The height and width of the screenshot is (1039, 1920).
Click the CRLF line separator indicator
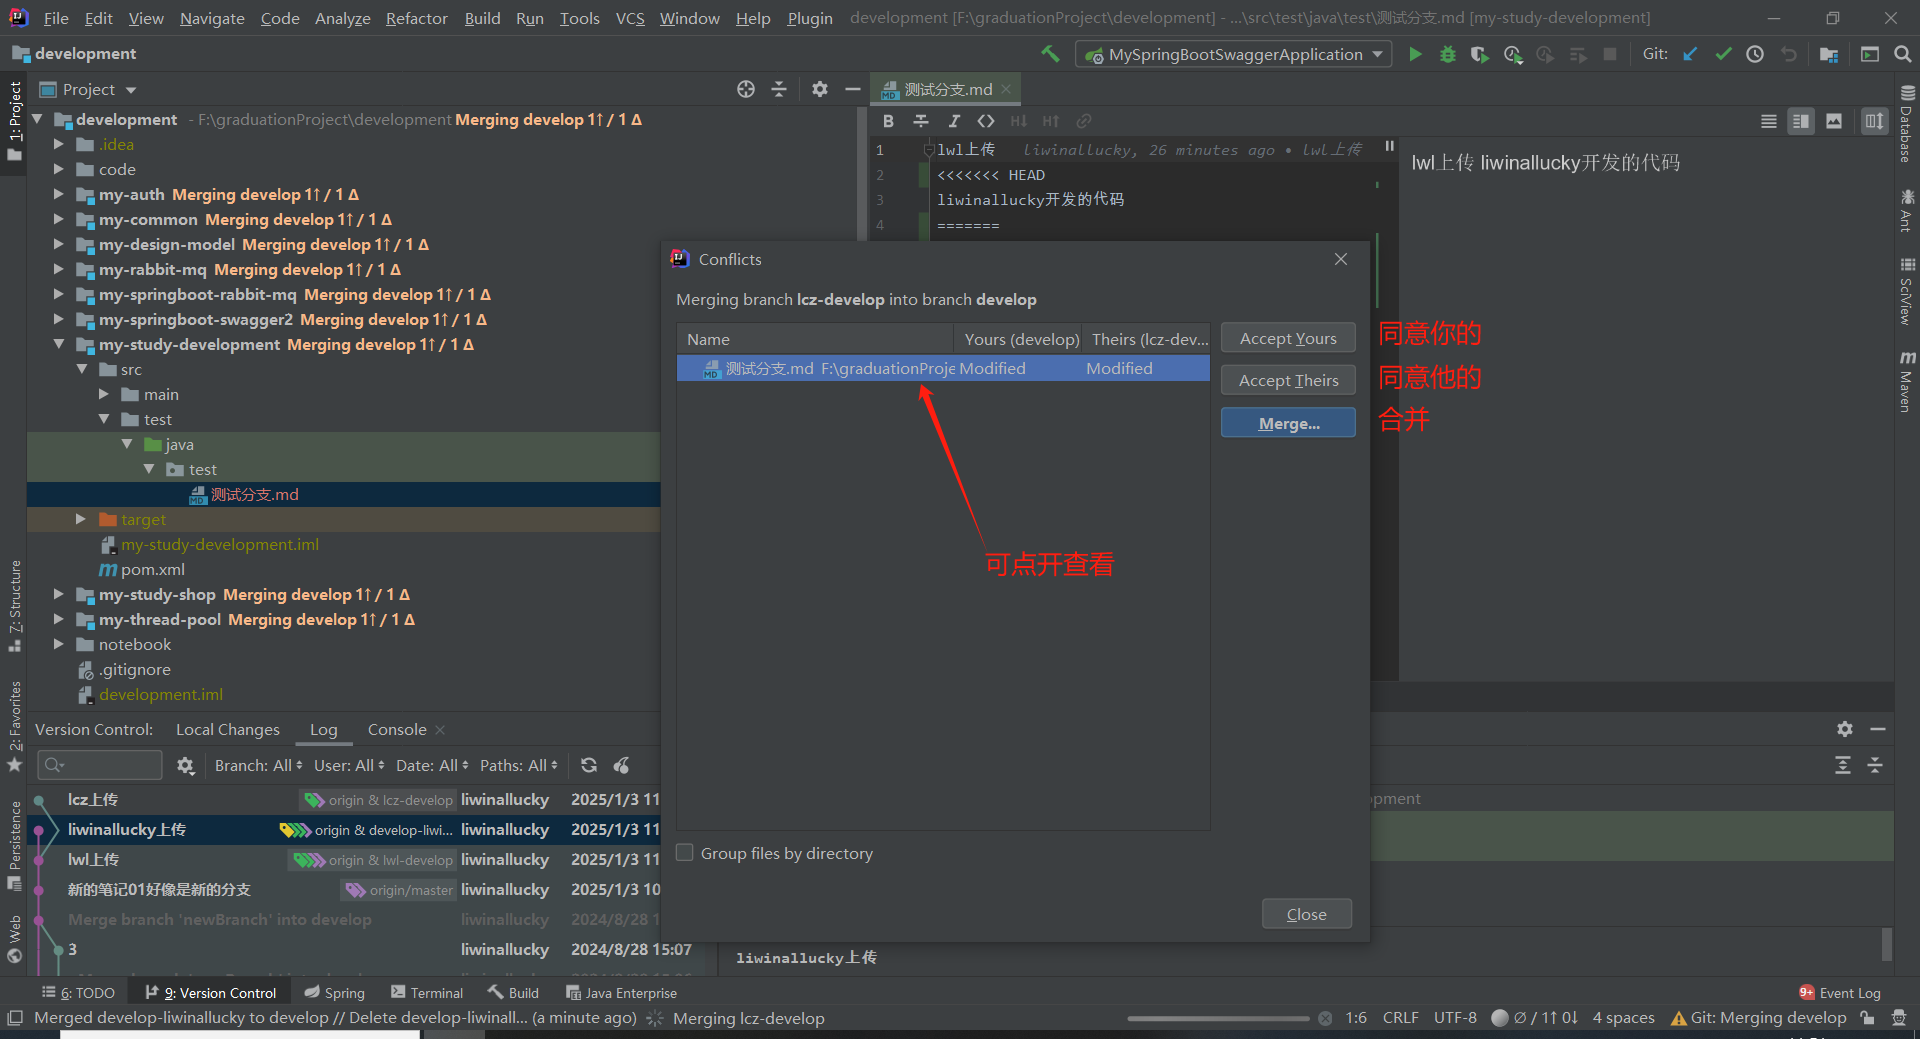(1400, 1018)
